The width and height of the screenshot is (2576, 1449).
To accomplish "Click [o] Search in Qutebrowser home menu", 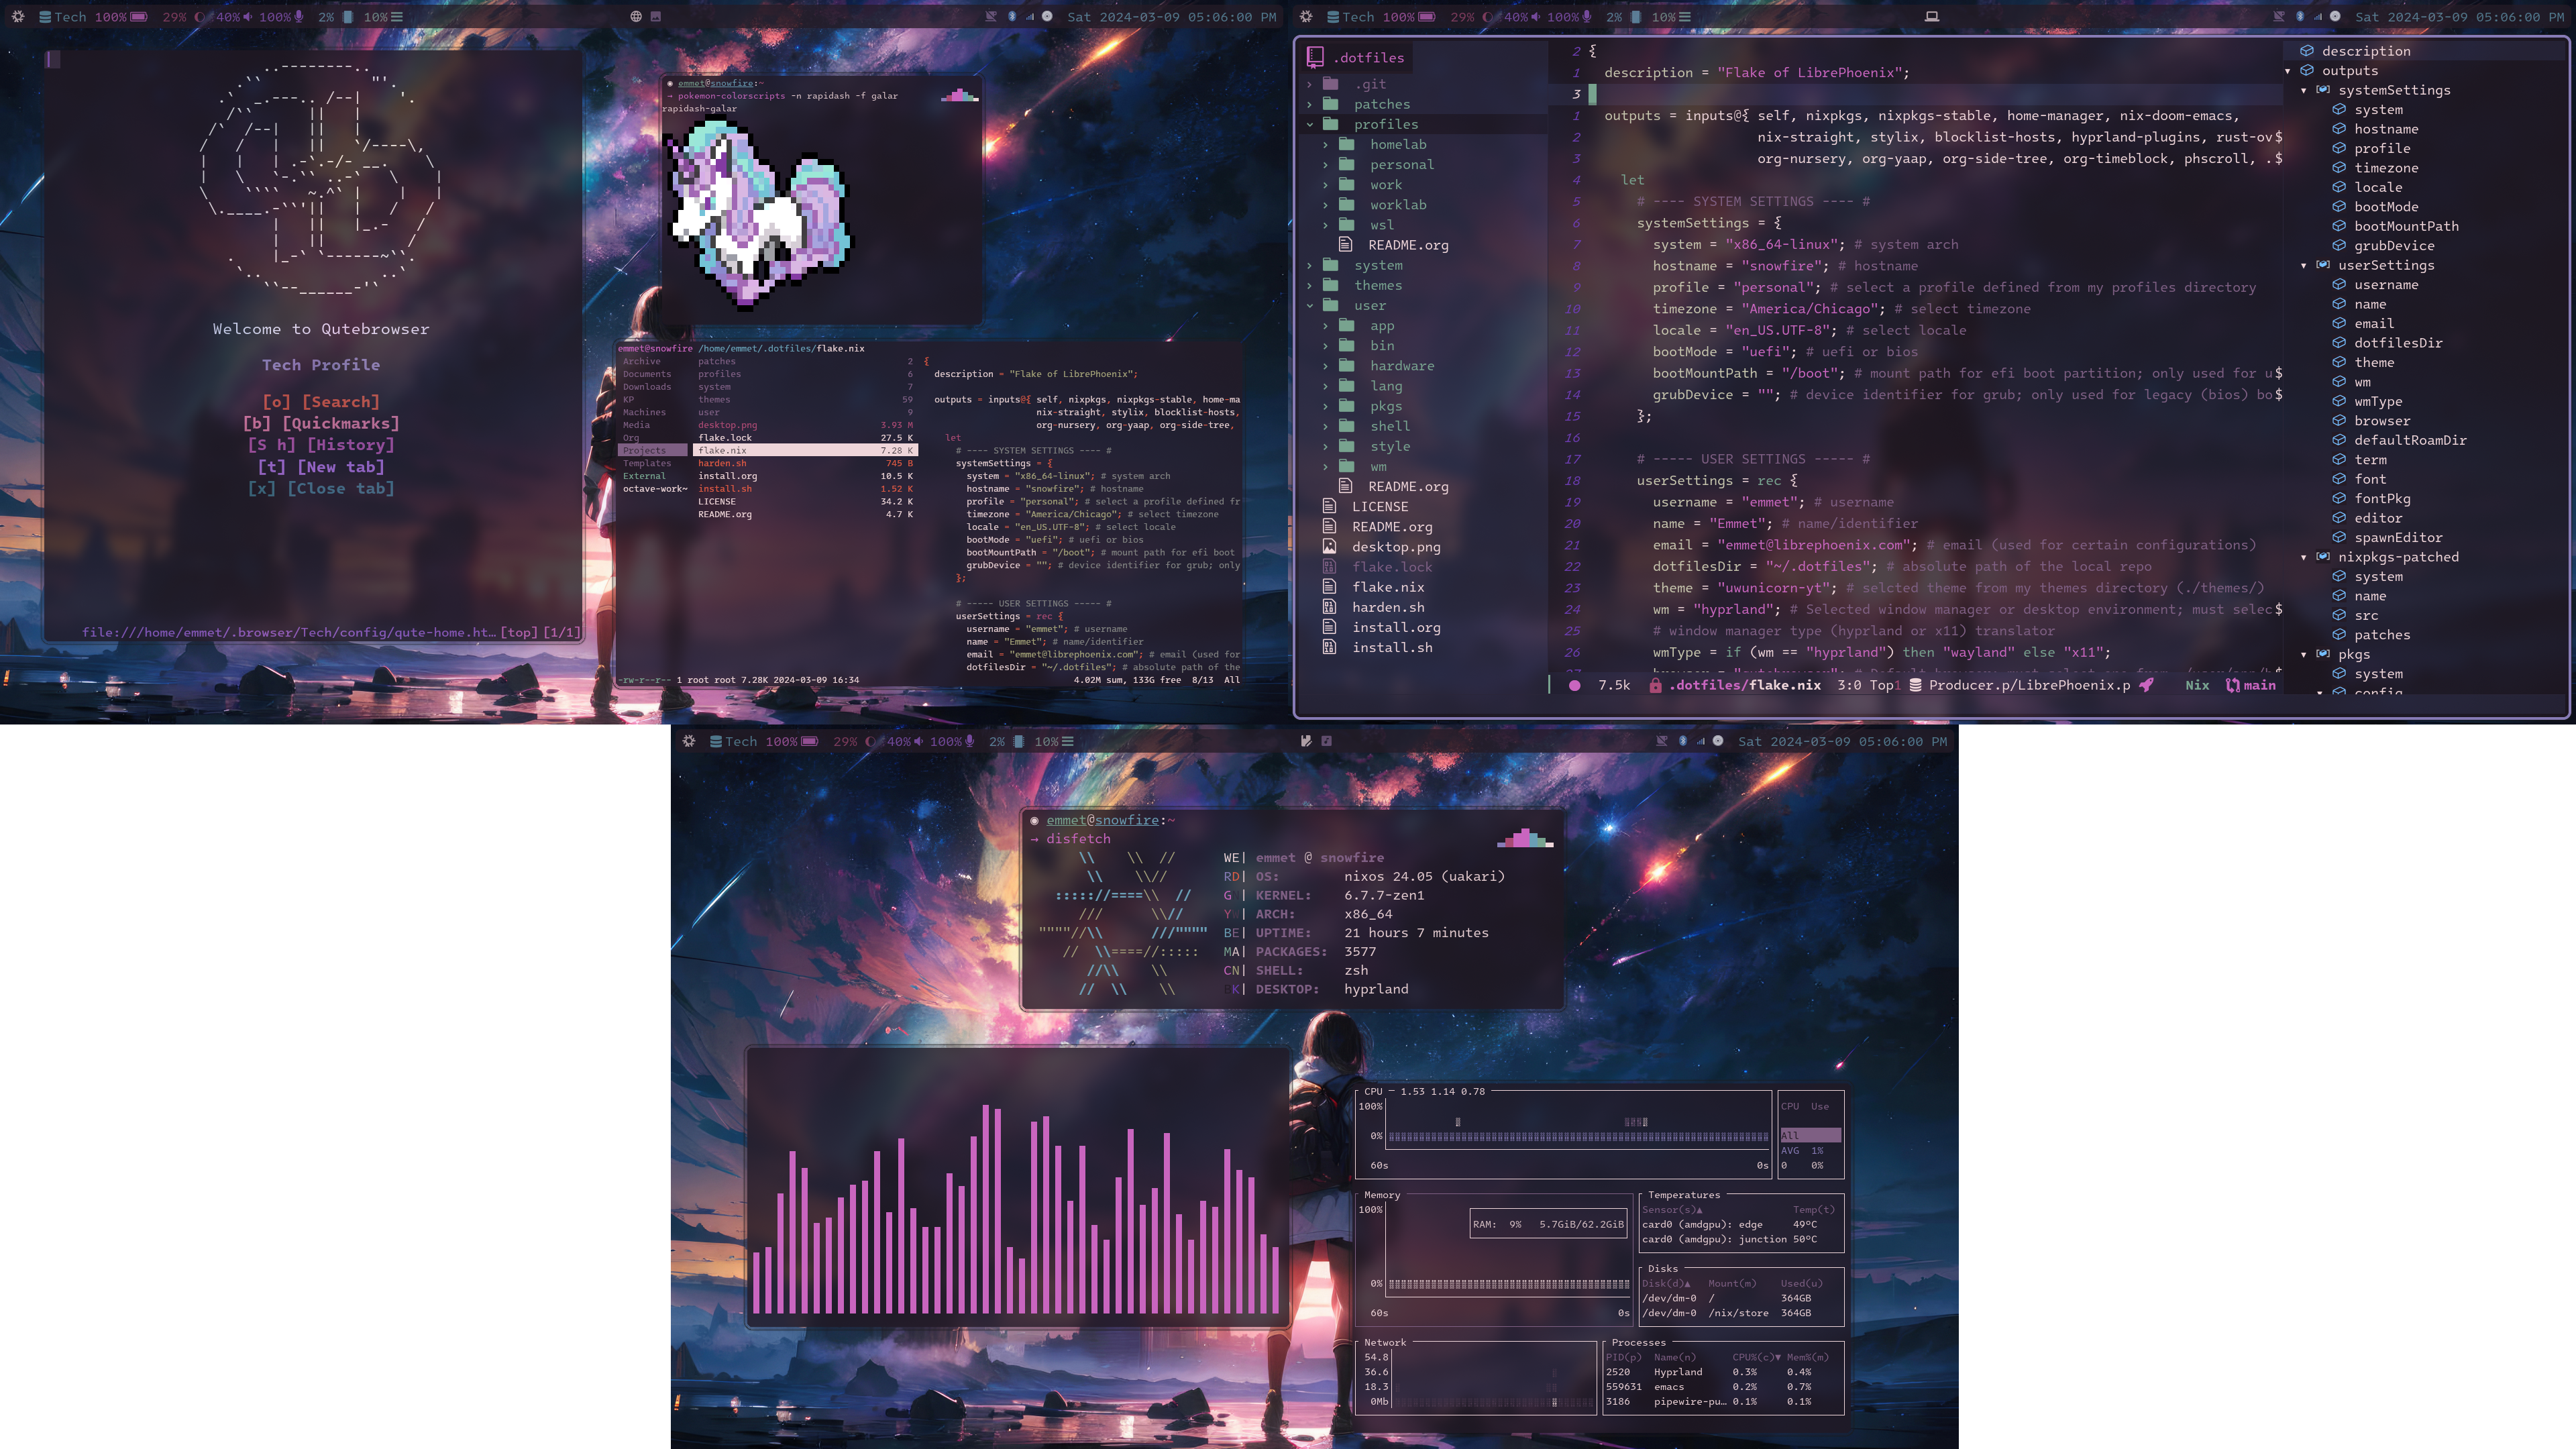I will coord(320,402).
